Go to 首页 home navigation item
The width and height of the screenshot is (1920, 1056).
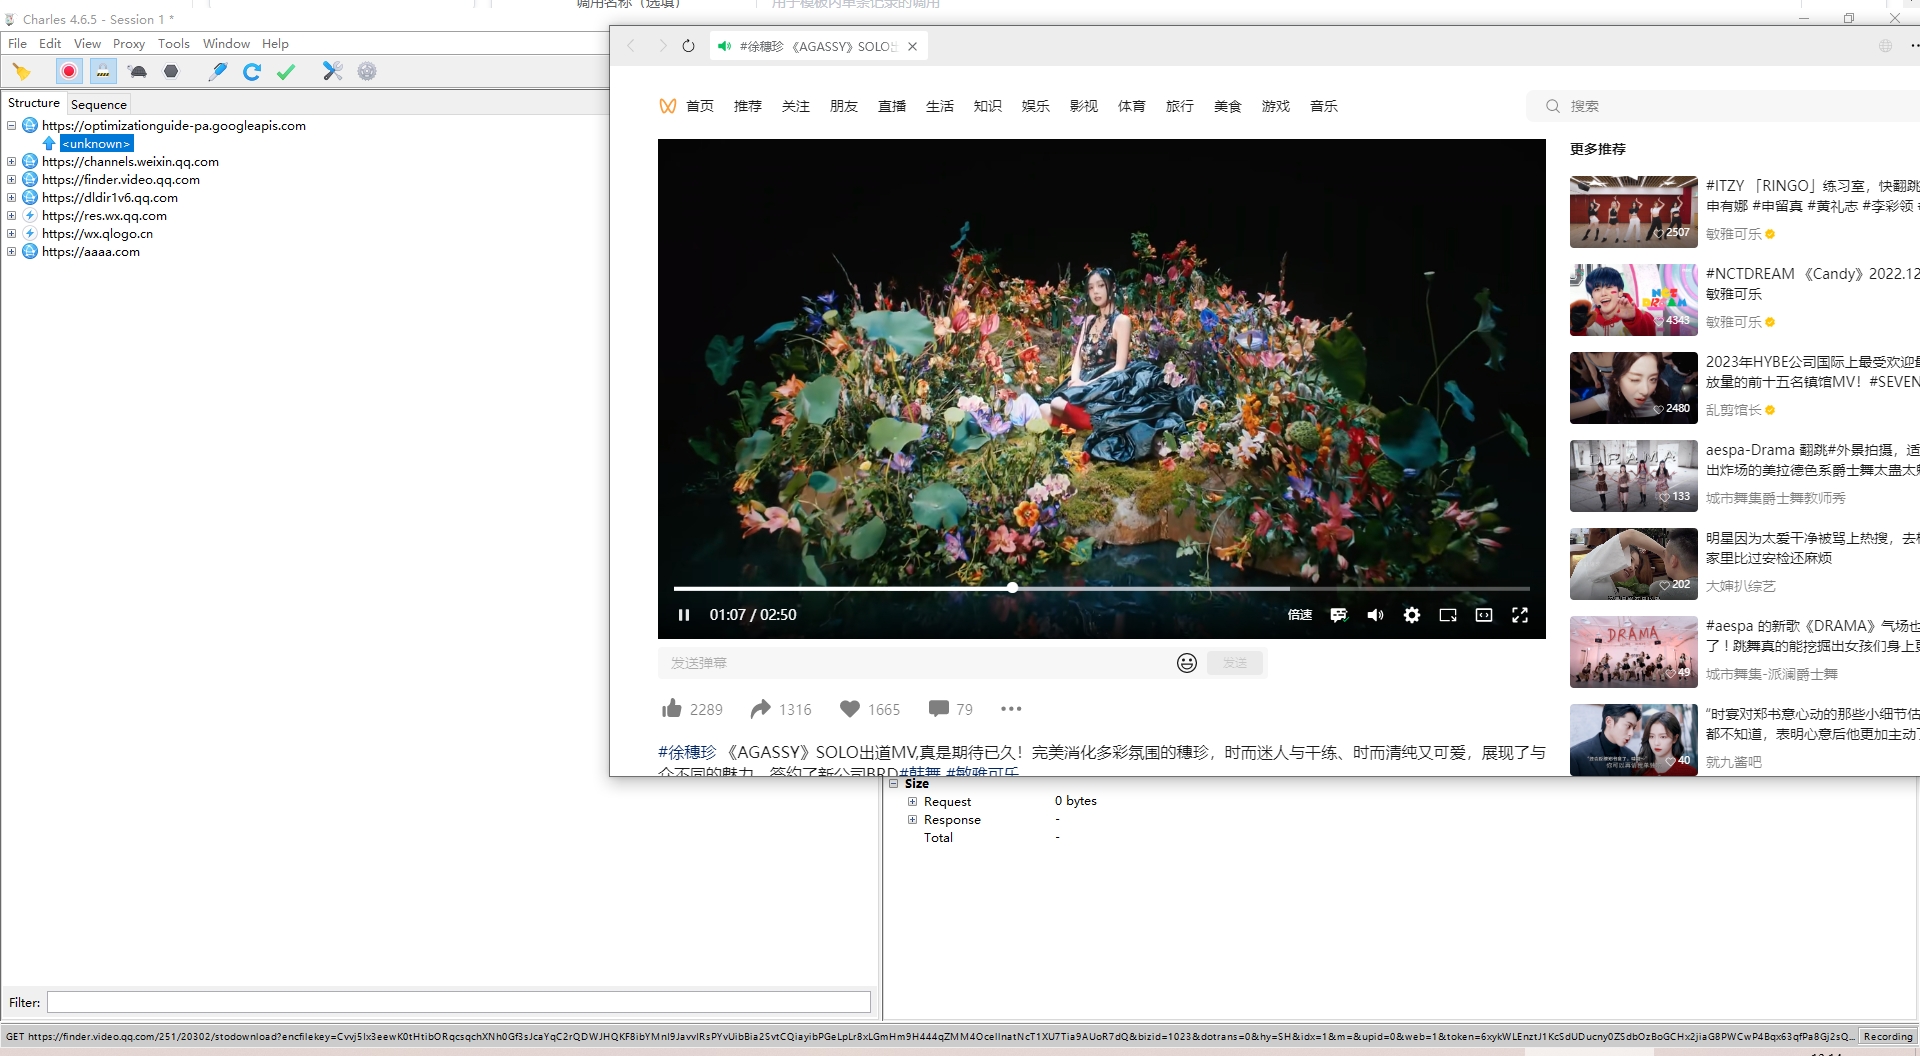pos(700,106)
